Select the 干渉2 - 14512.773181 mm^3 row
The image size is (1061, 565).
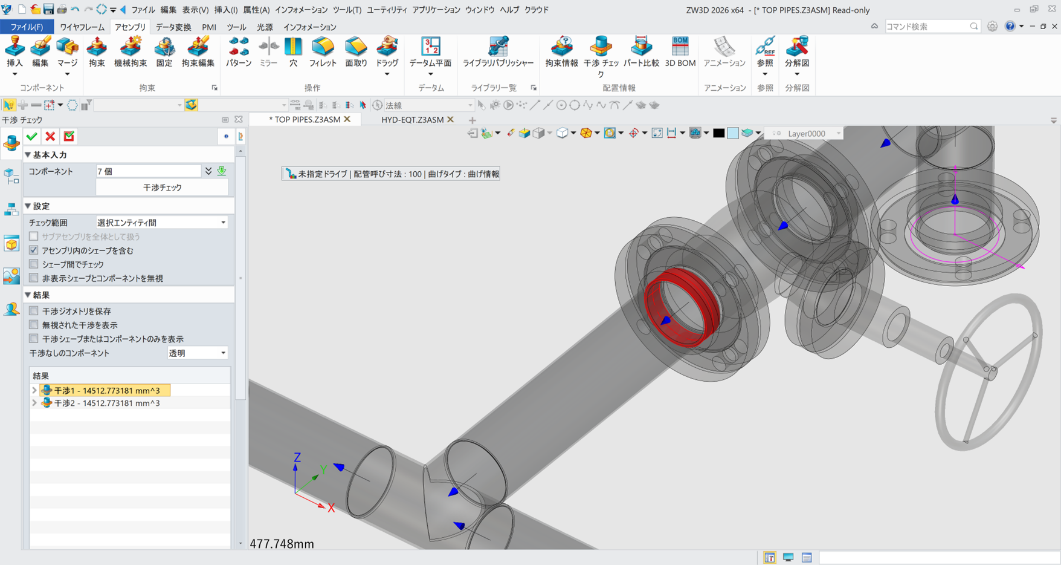click(x=107, y=403)
